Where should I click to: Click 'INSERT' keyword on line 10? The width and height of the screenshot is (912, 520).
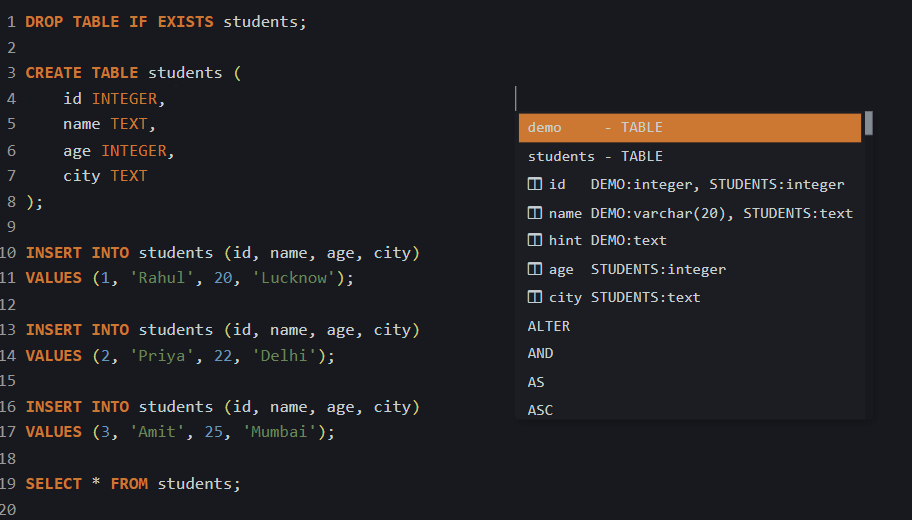(54, 253)
